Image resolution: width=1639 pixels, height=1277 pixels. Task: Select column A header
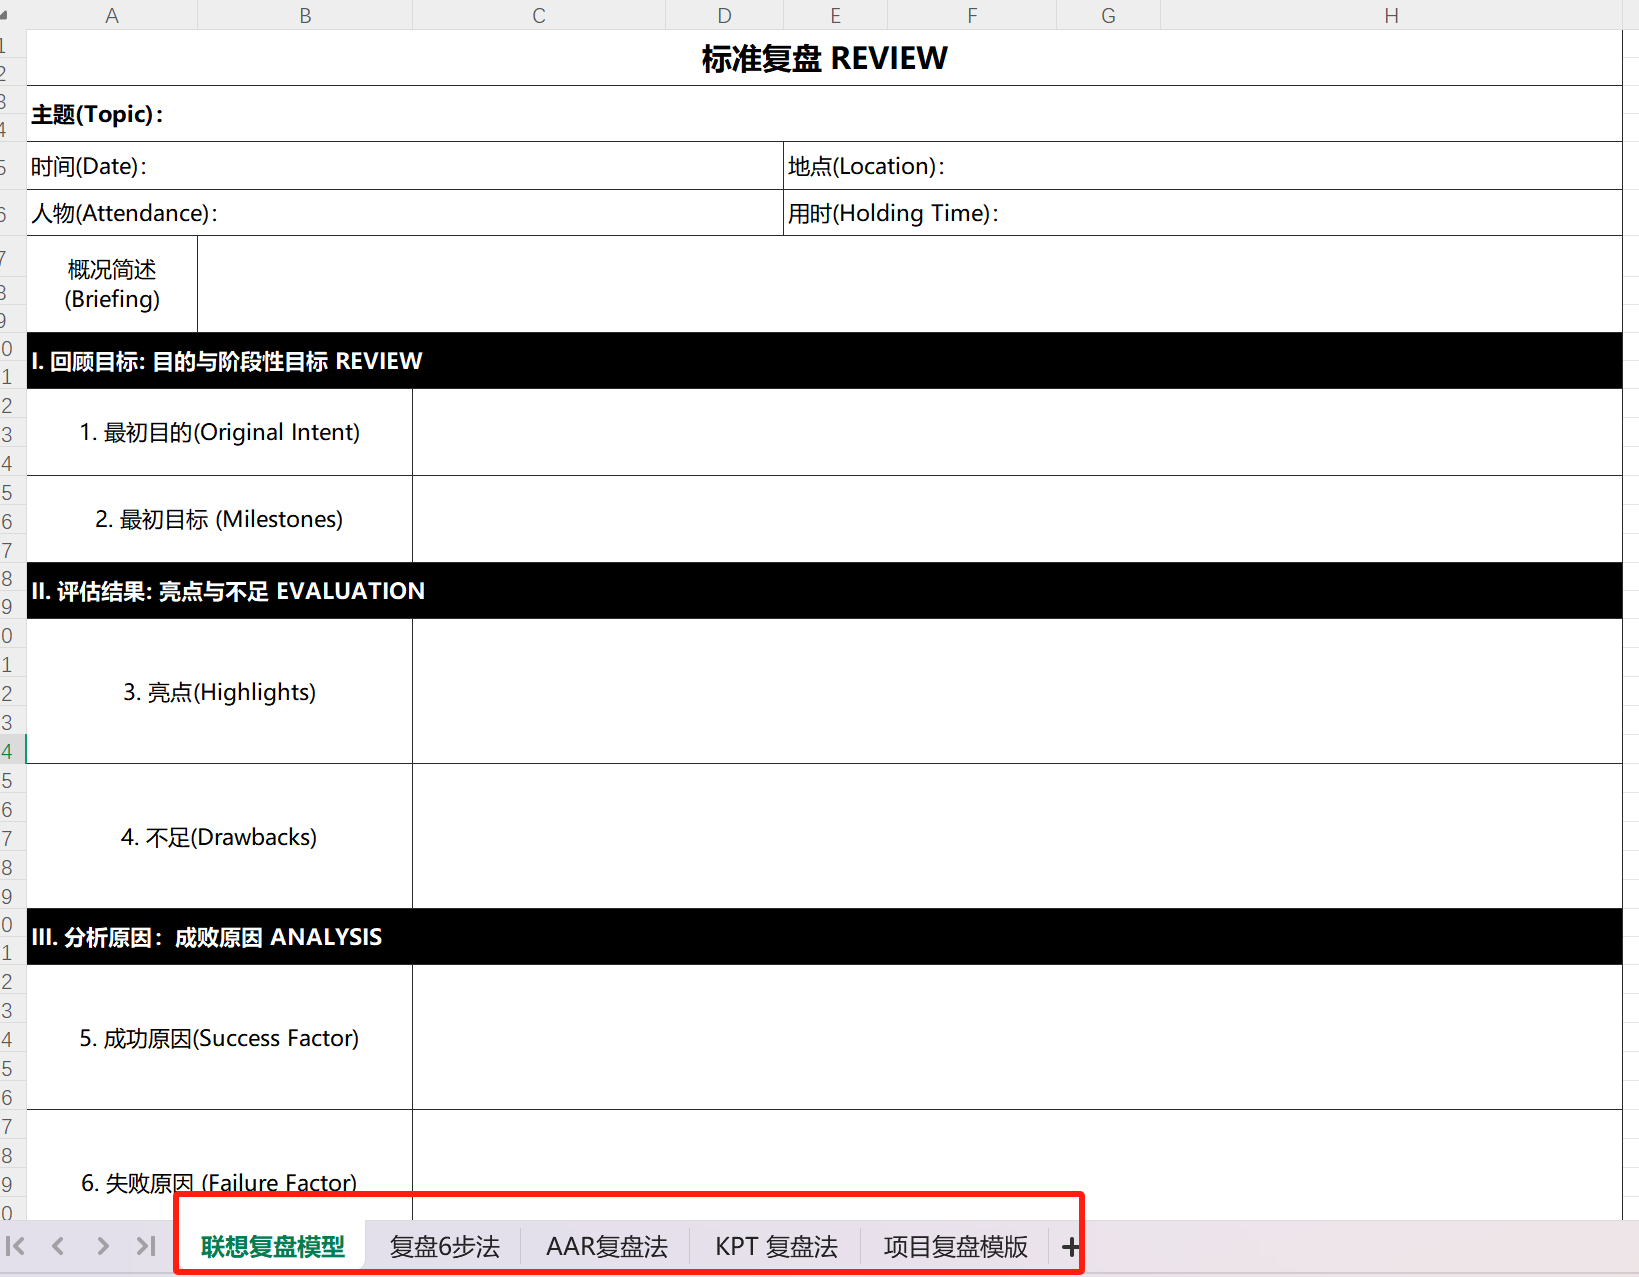click(112, 15)
